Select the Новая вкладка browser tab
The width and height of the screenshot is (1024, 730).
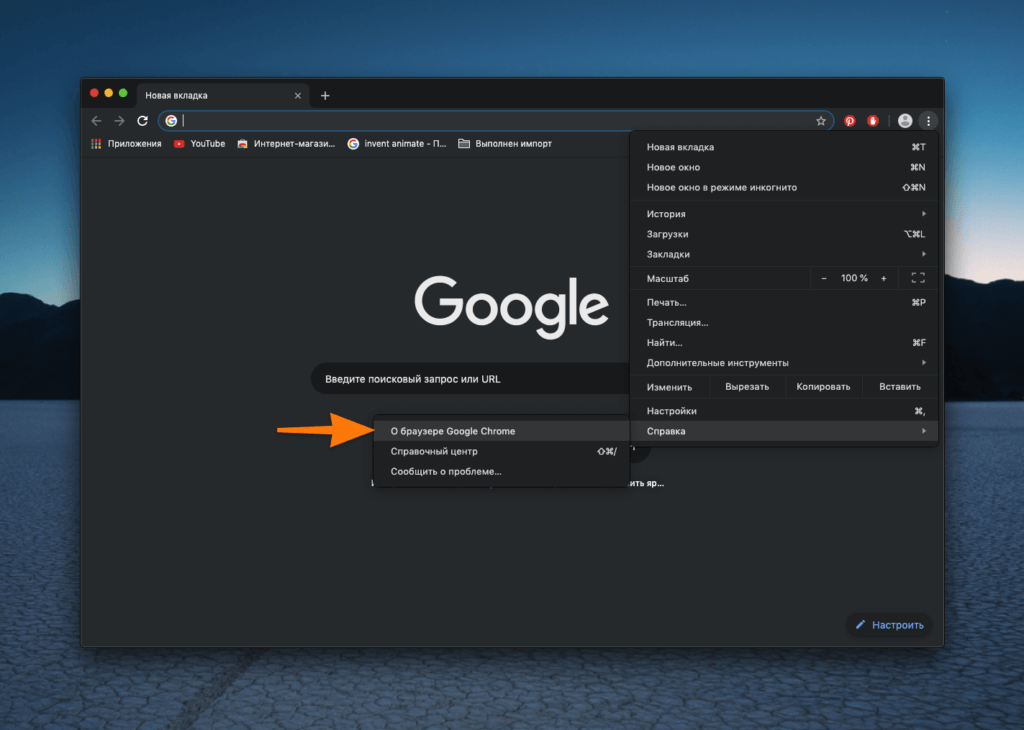pyautogui.click(x=222, y=95)
